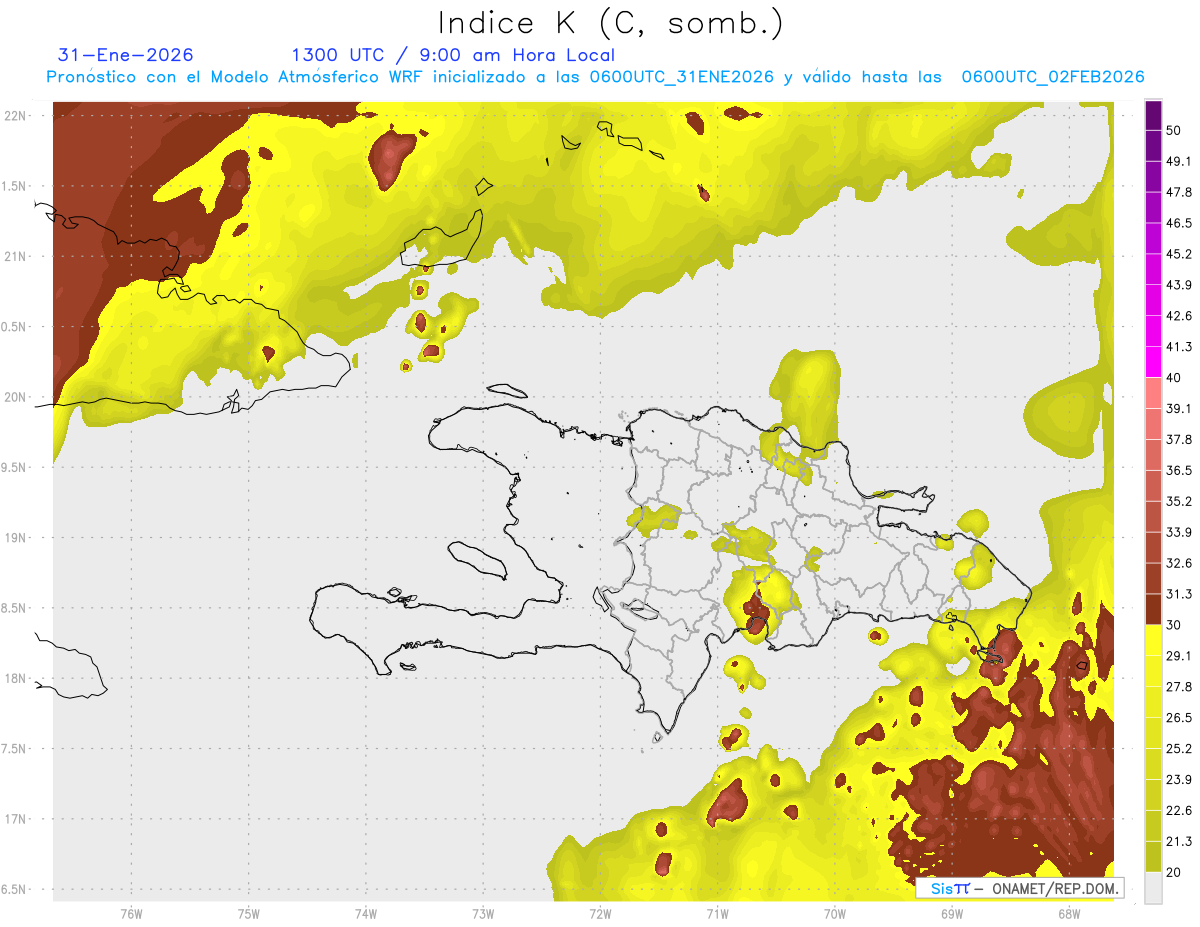The height and width of the screenshot is (927, 1200).
Task: Click the colorbar value 33.9
Action: pyautogui.click(x=1179, y=532)
